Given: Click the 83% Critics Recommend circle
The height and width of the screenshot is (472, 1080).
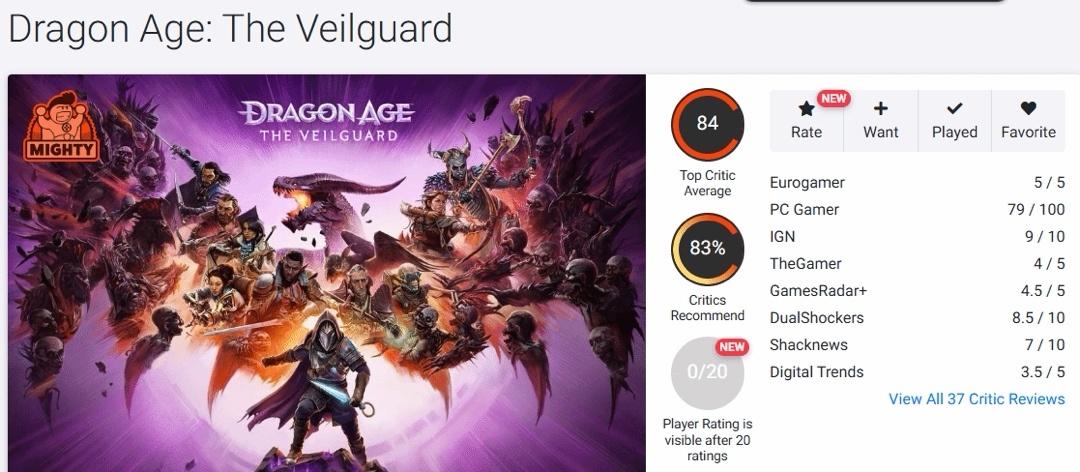Looking at the screenshot, I should pos(707,249).
